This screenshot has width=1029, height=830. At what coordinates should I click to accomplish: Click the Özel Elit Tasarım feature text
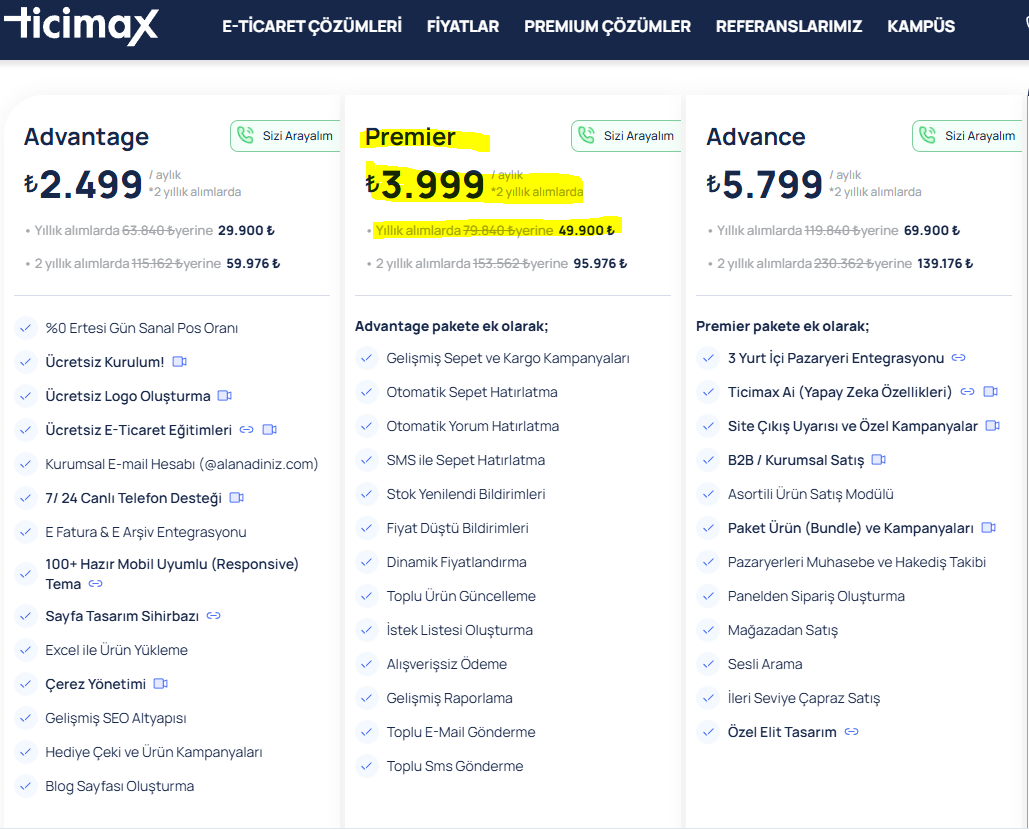pyautogui.click(x=782, y=732)
